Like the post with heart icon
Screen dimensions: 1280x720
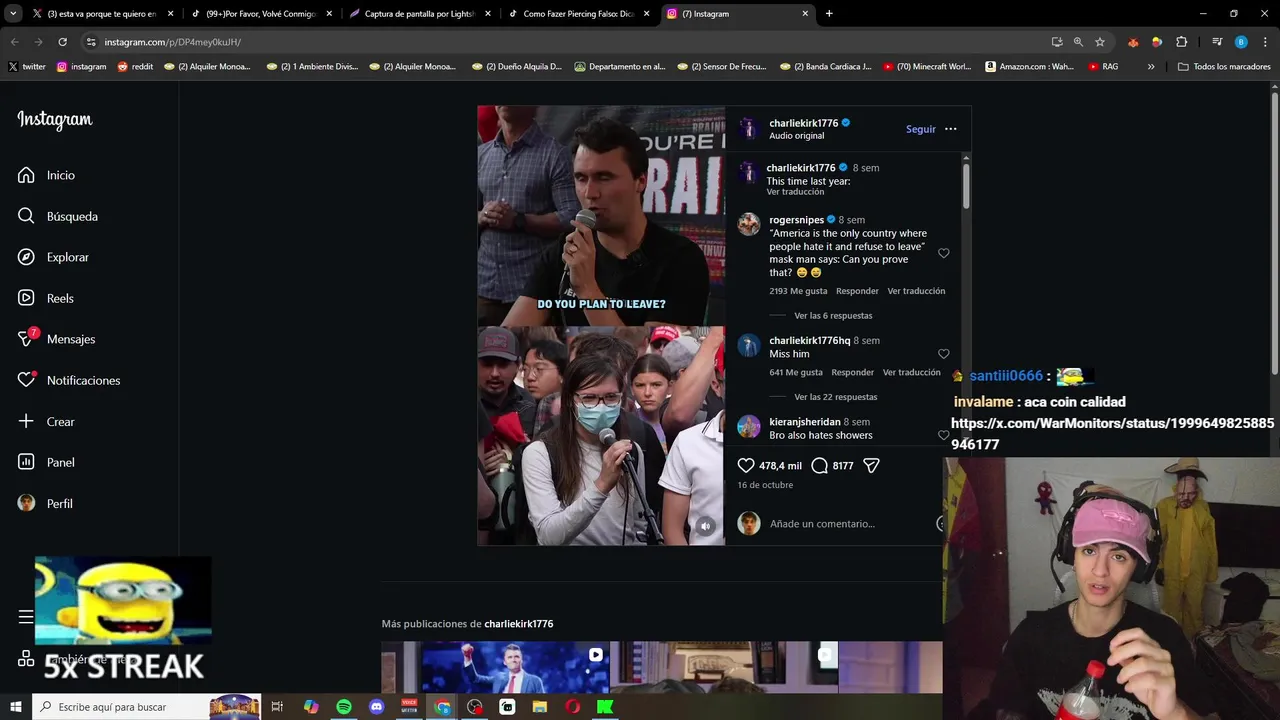pos(746,465)
